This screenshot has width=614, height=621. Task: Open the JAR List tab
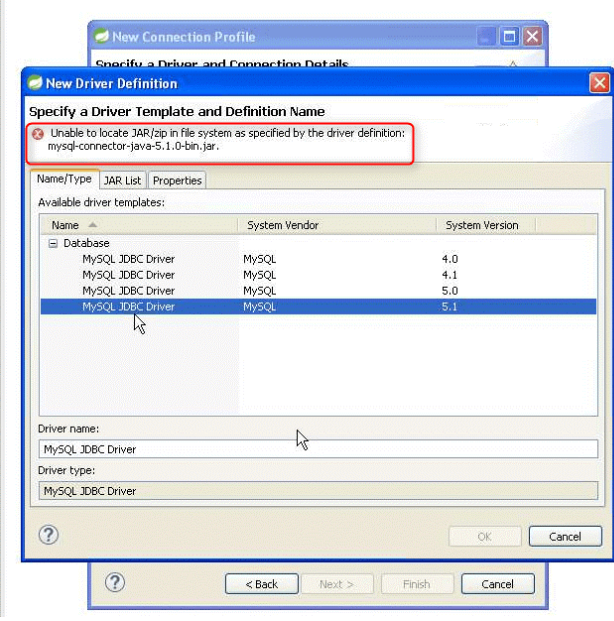(x=122, y=181)
